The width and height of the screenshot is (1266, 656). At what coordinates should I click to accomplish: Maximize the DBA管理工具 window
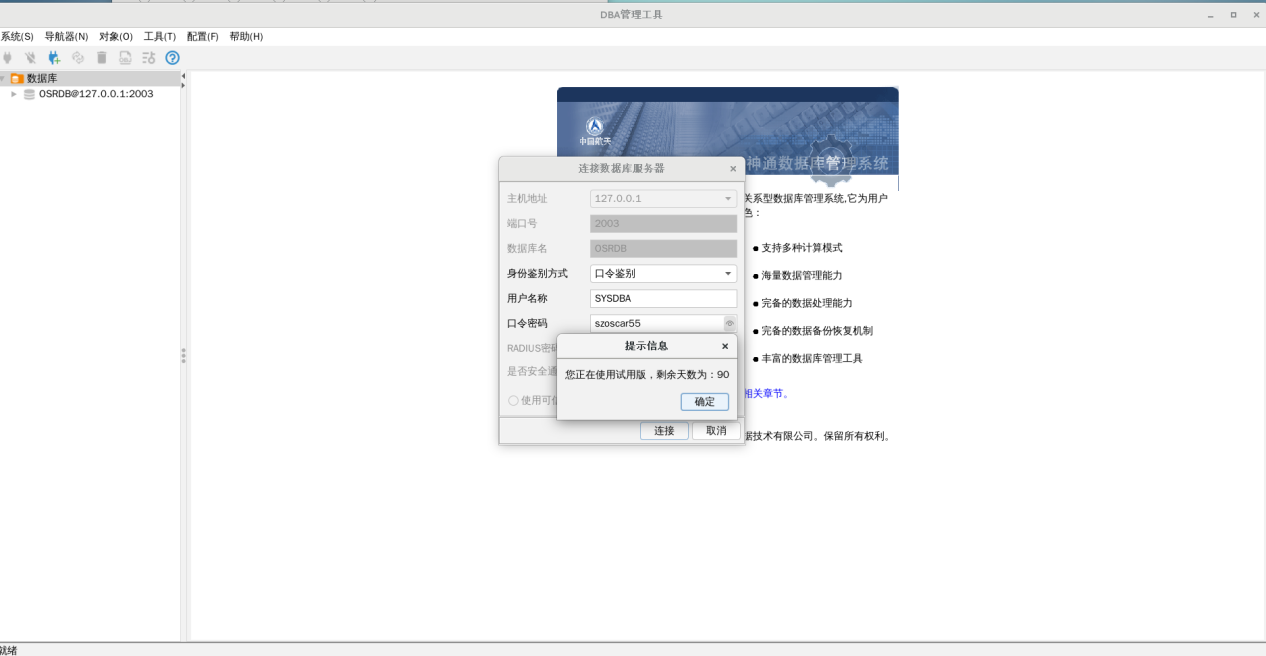(x=1233, y=15)
